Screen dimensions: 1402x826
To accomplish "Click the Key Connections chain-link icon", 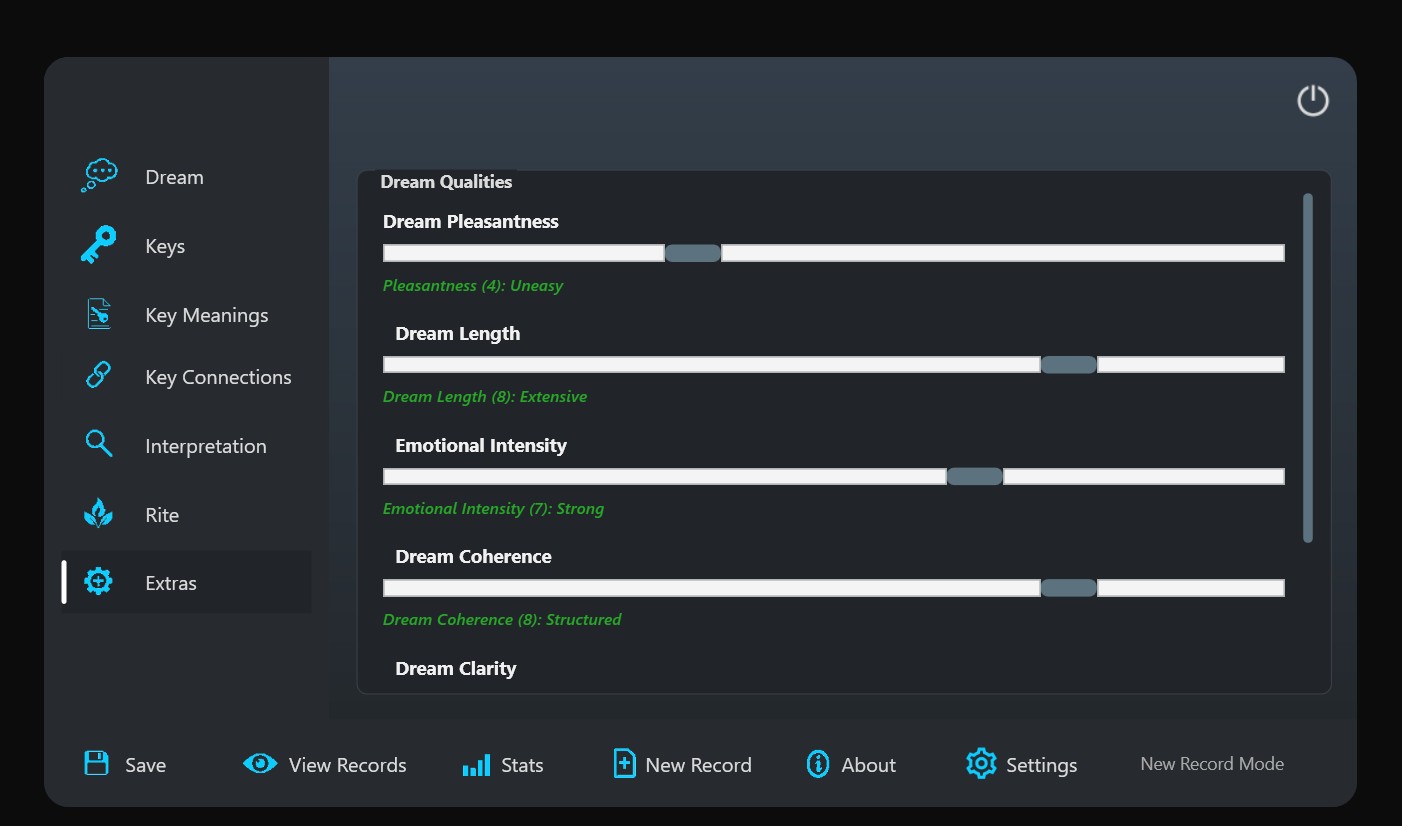I will 98,376.
